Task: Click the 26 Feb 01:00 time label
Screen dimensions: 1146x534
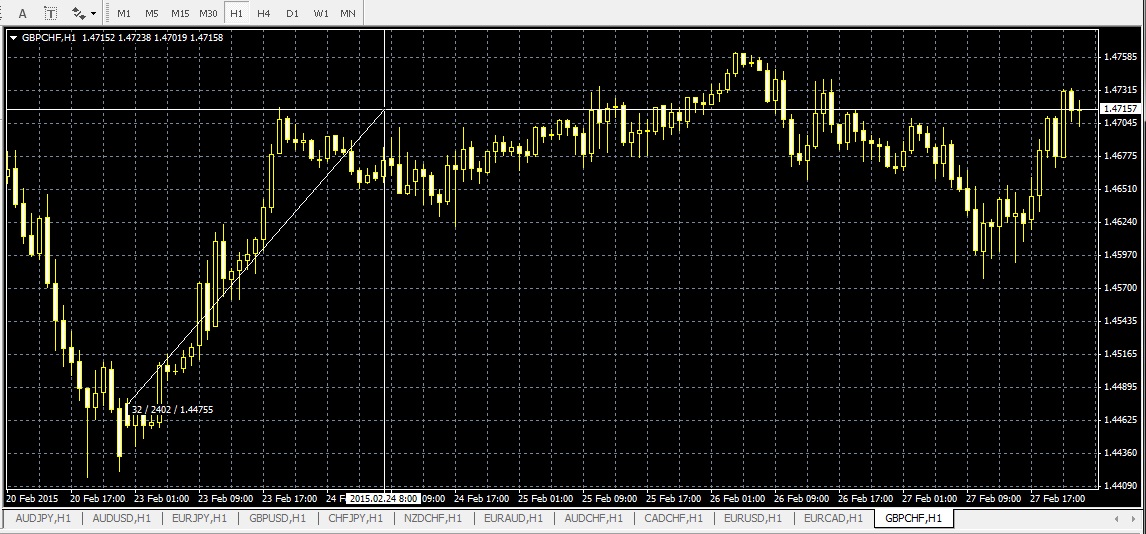Action: click(x=738, y=498)
